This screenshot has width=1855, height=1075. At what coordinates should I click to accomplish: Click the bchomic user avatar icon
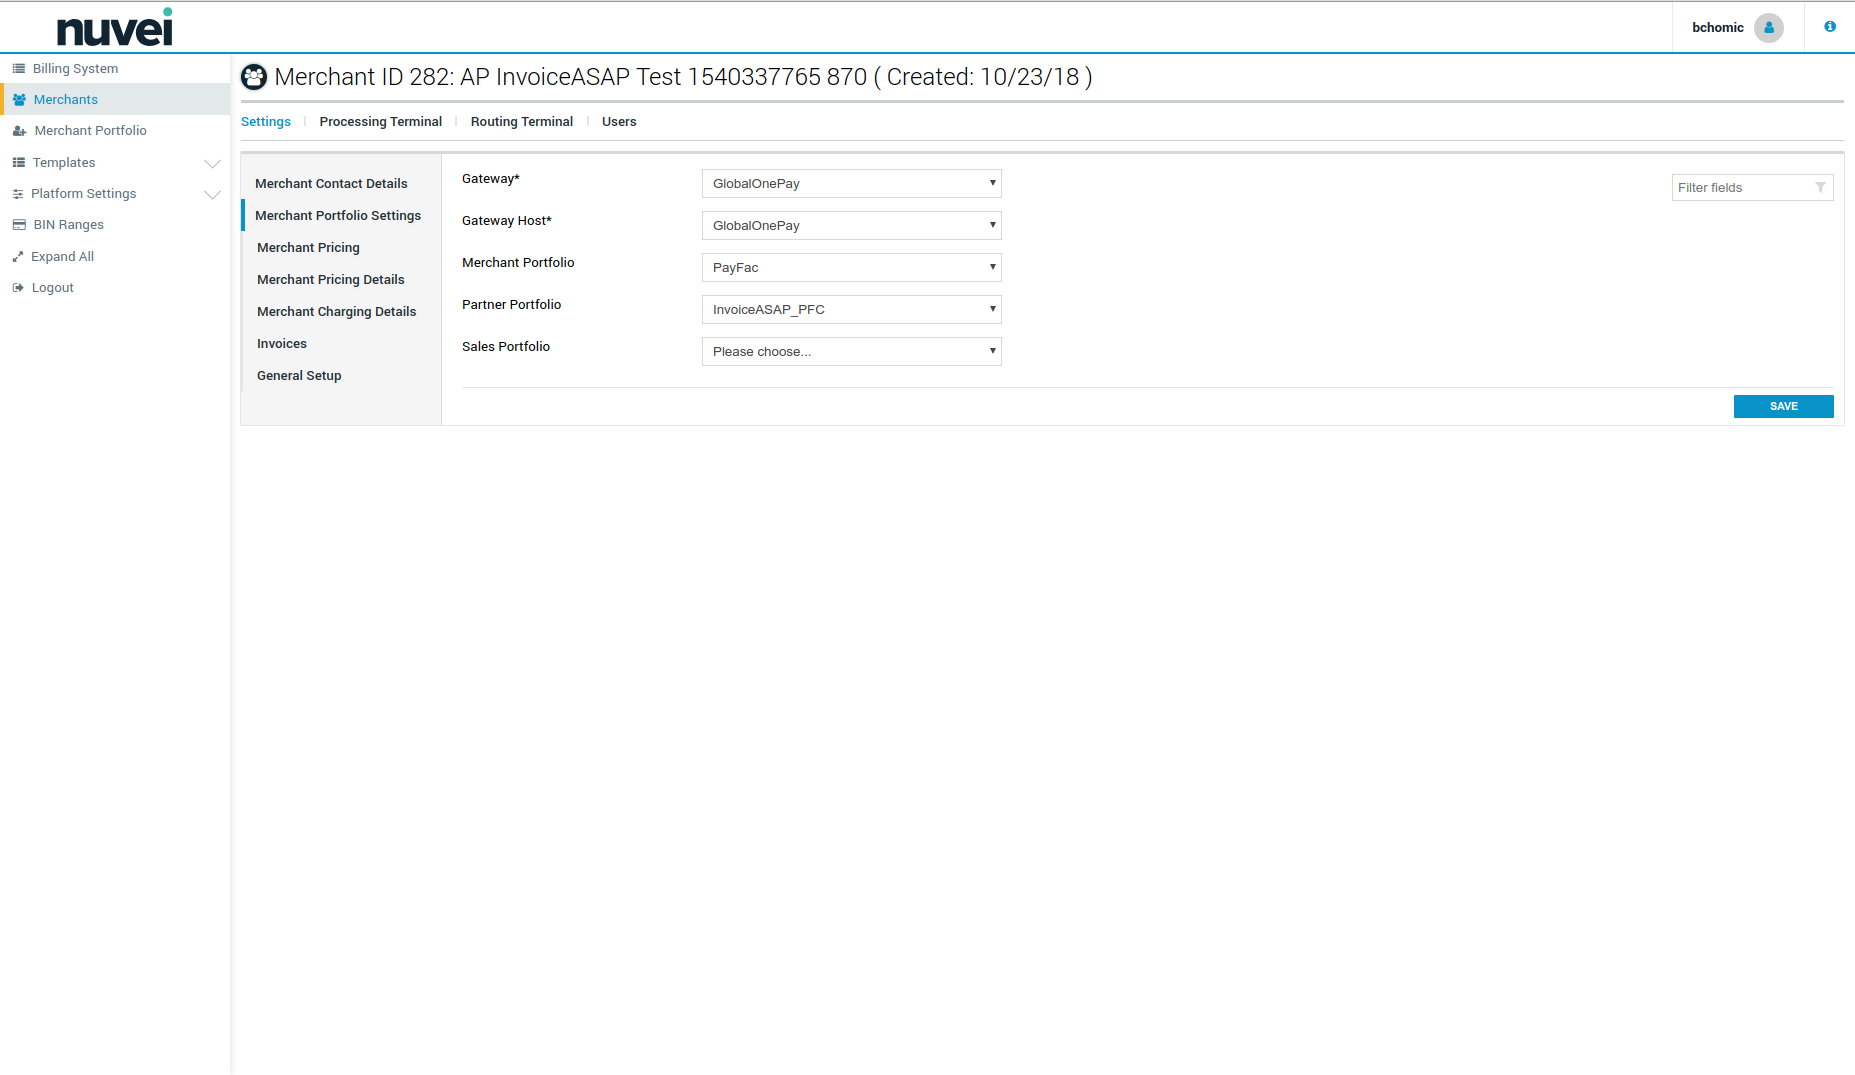[1769, 28]
